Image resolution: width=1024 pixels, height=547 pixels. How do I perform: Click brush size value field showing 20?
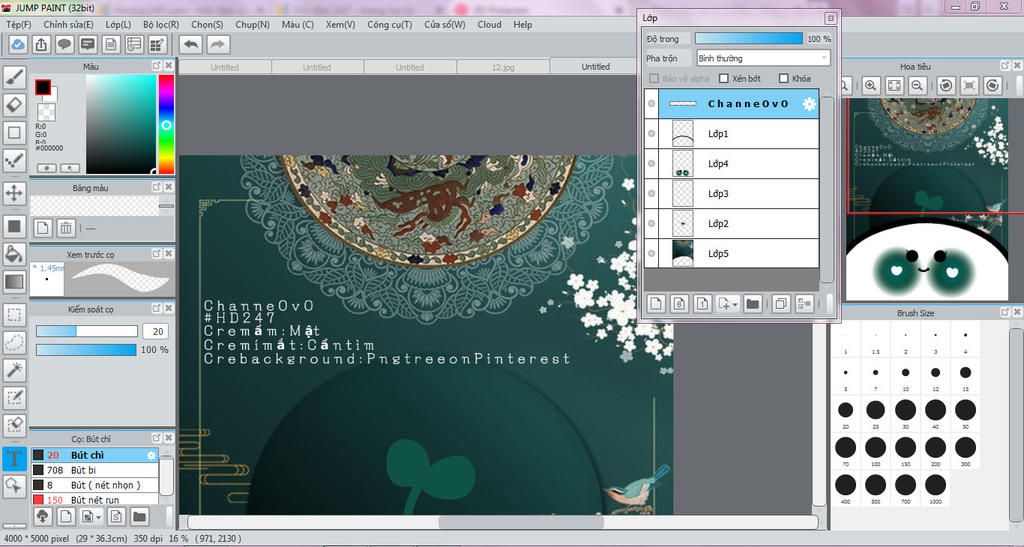point(155,332)
